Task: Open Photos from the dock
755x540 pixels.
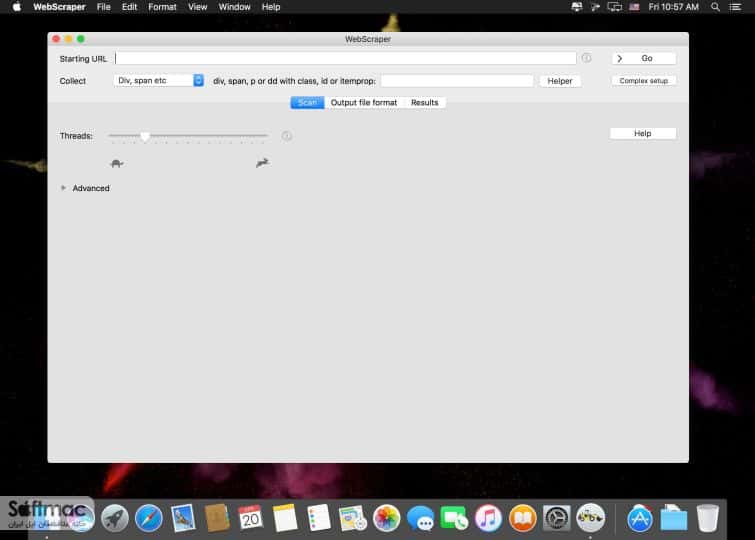Action: tap(387, 518)
